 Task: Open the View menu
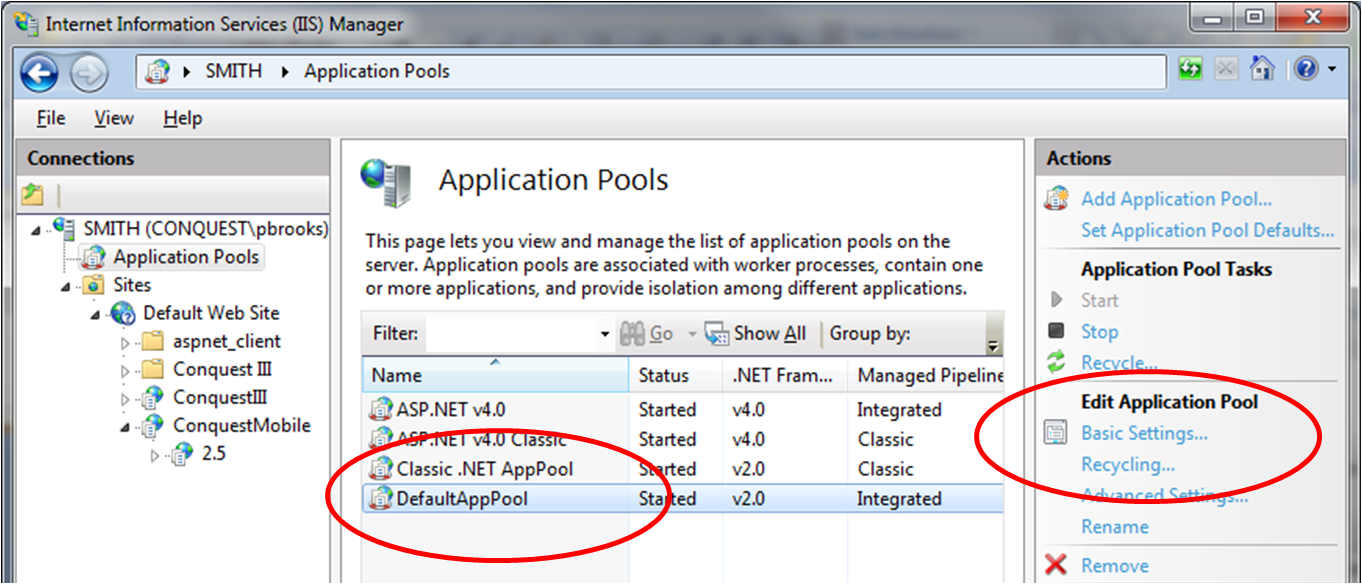(114, 118)
